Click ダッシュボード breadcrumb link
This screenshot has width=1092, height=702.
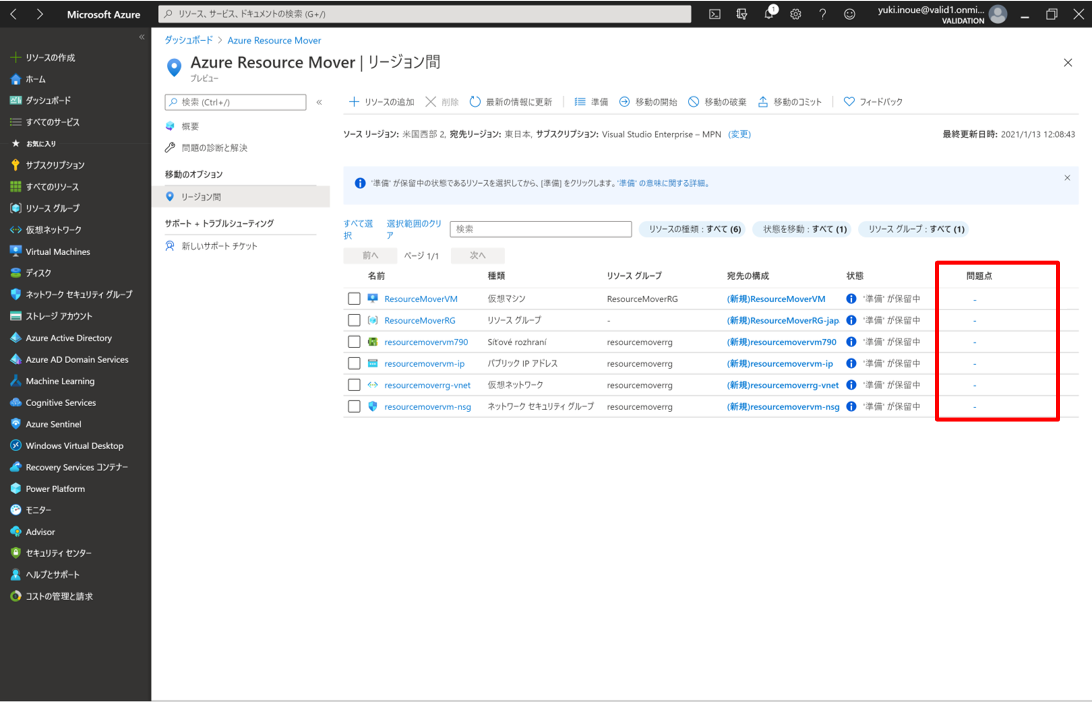(189, 40)
